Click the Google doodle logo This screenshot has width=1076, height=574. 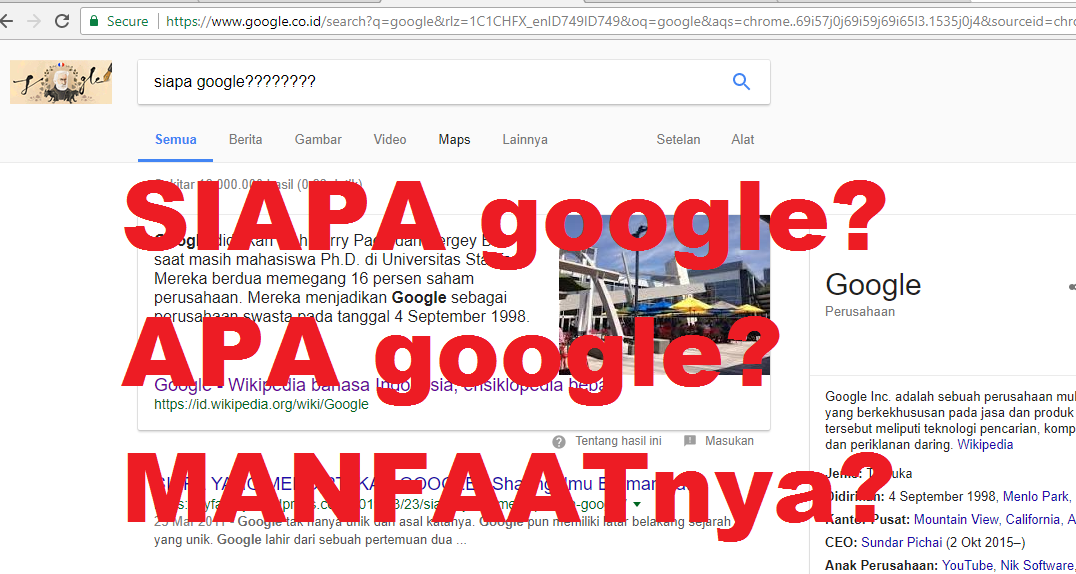point(61,82)
